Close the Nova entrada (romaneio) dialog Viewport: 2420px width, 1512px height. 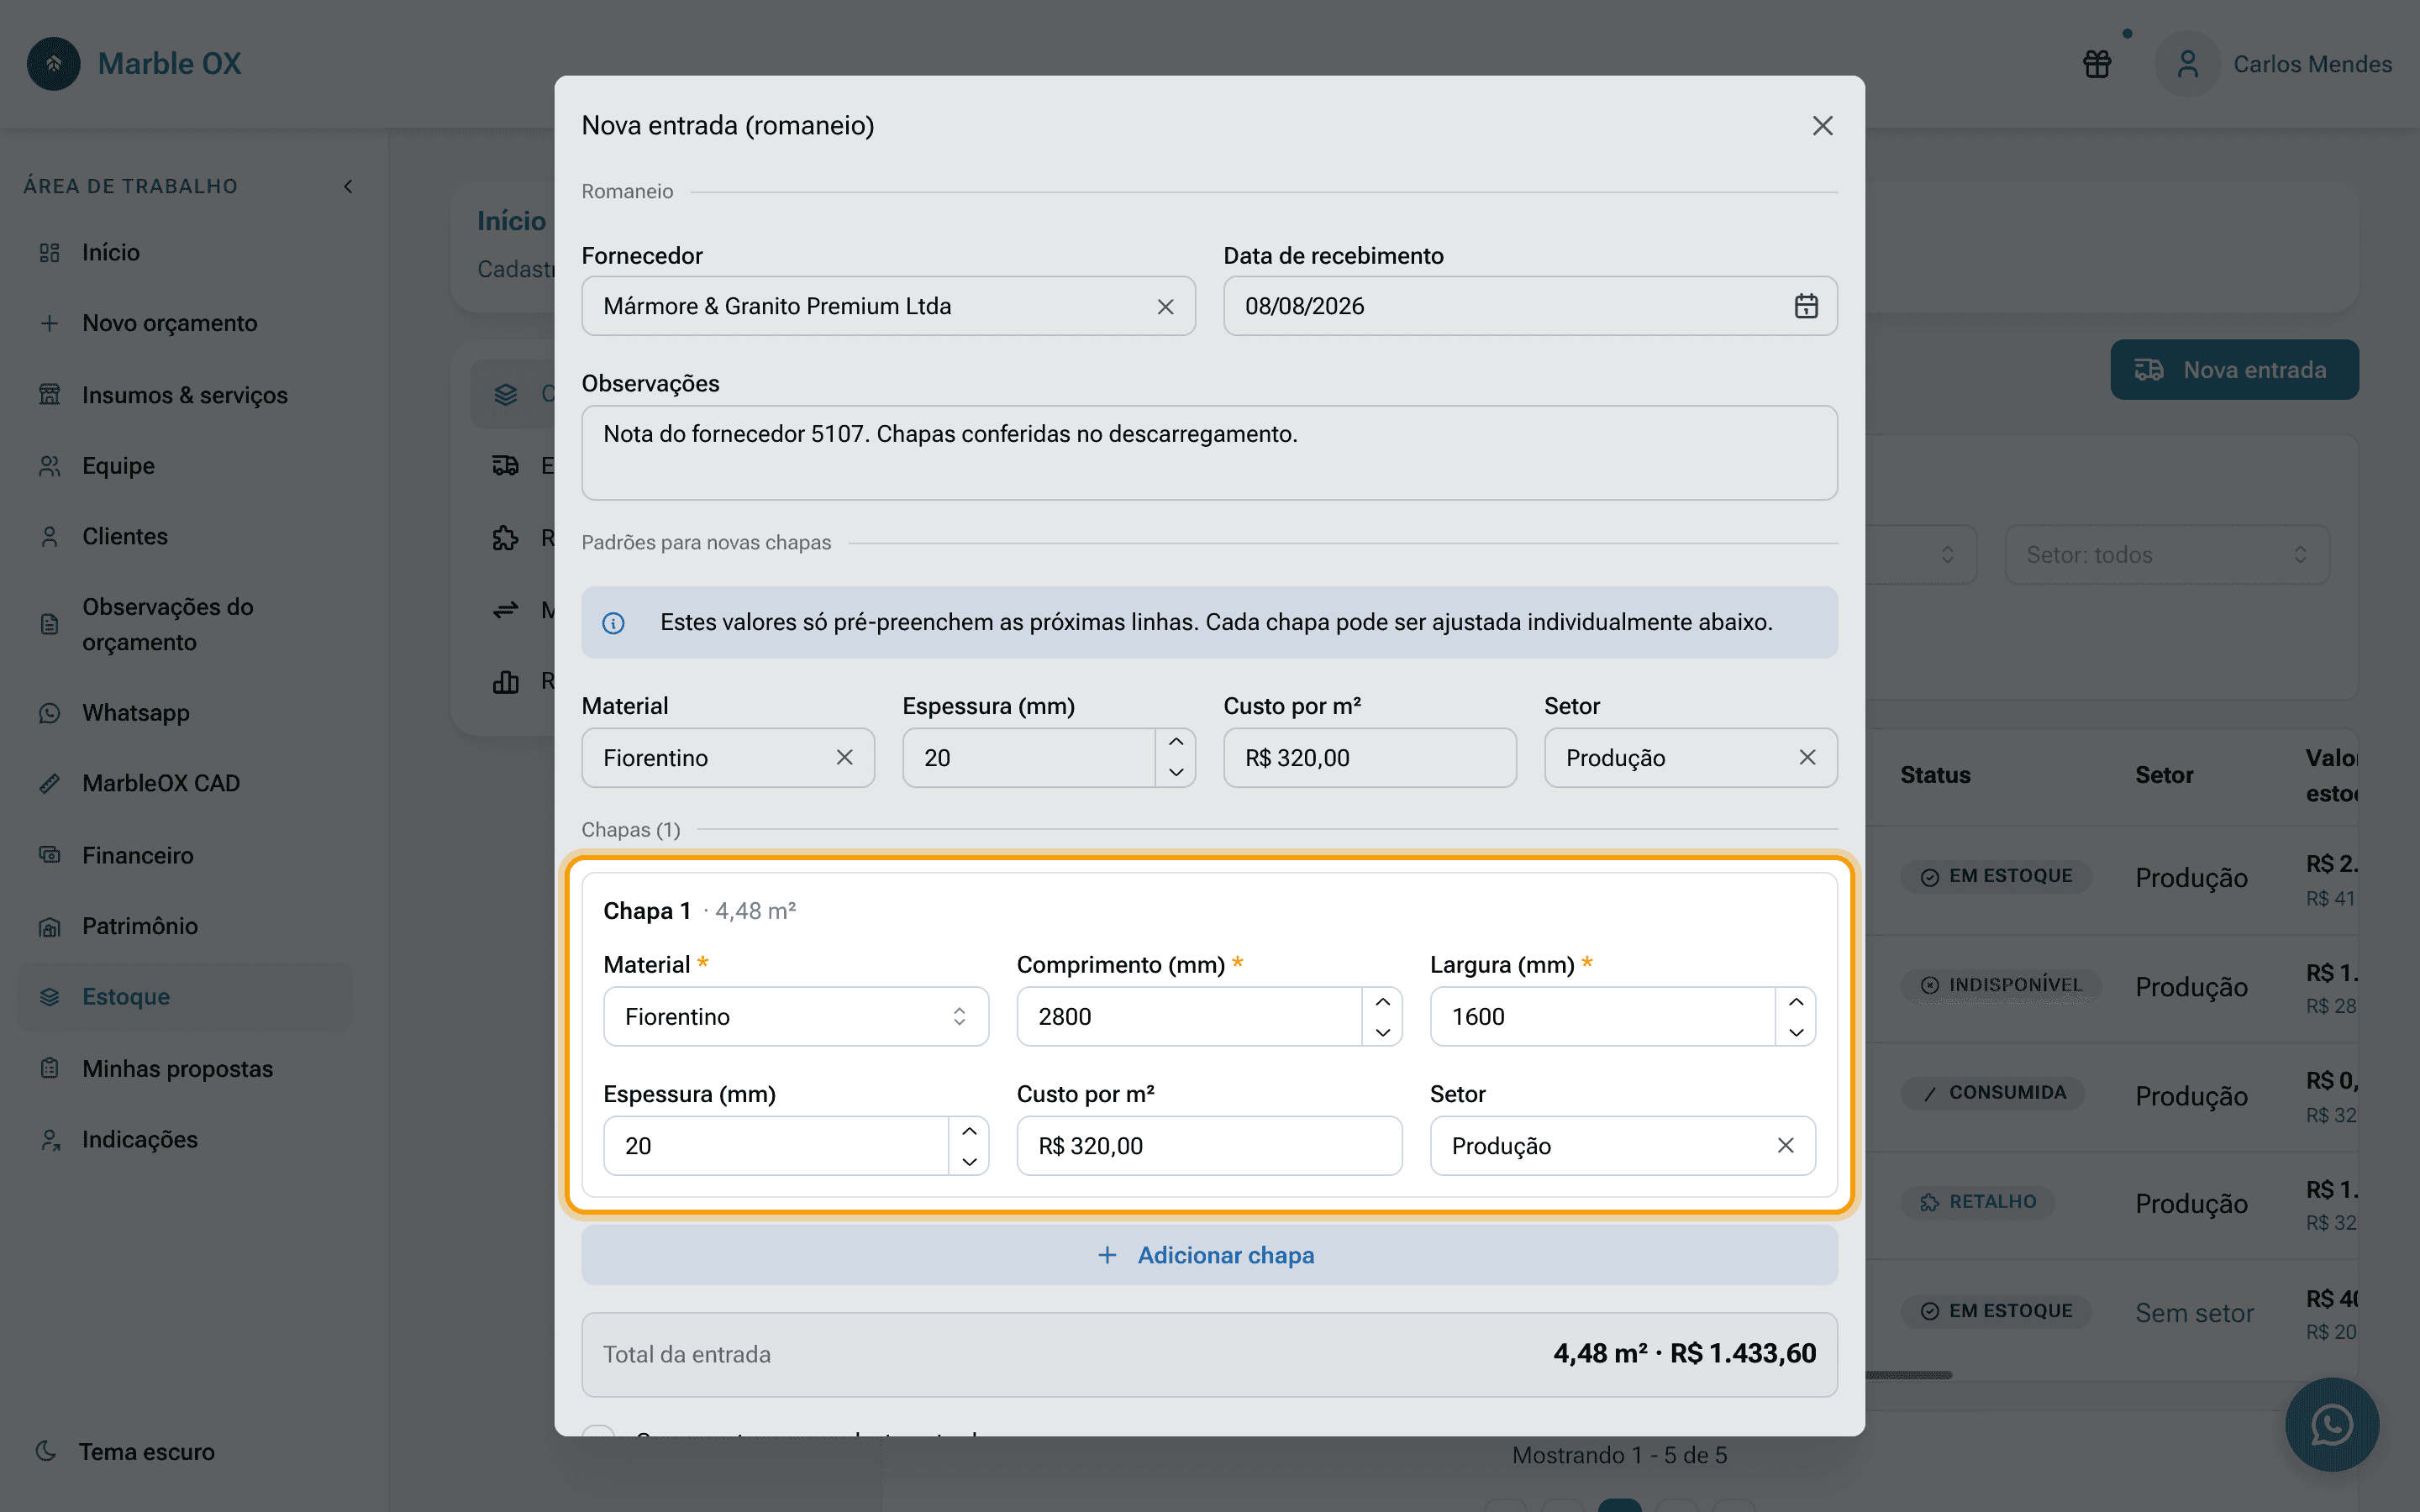pyautogui.click(x=1822, y=126)
